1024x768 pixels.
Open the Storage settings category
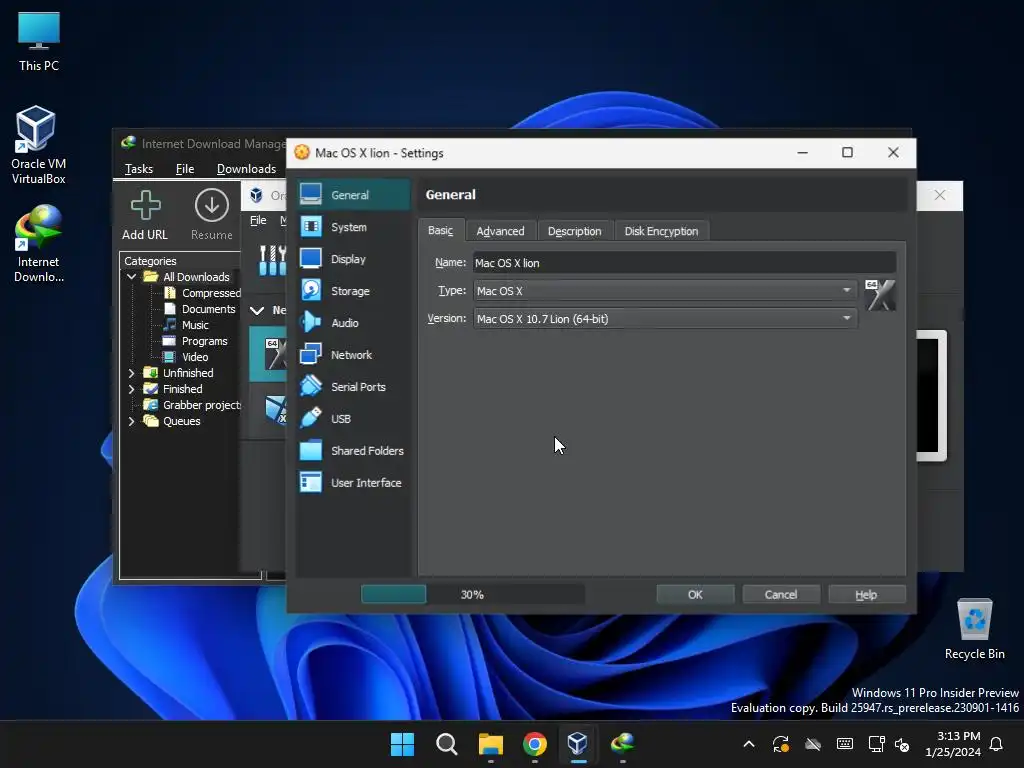[354, 291]
